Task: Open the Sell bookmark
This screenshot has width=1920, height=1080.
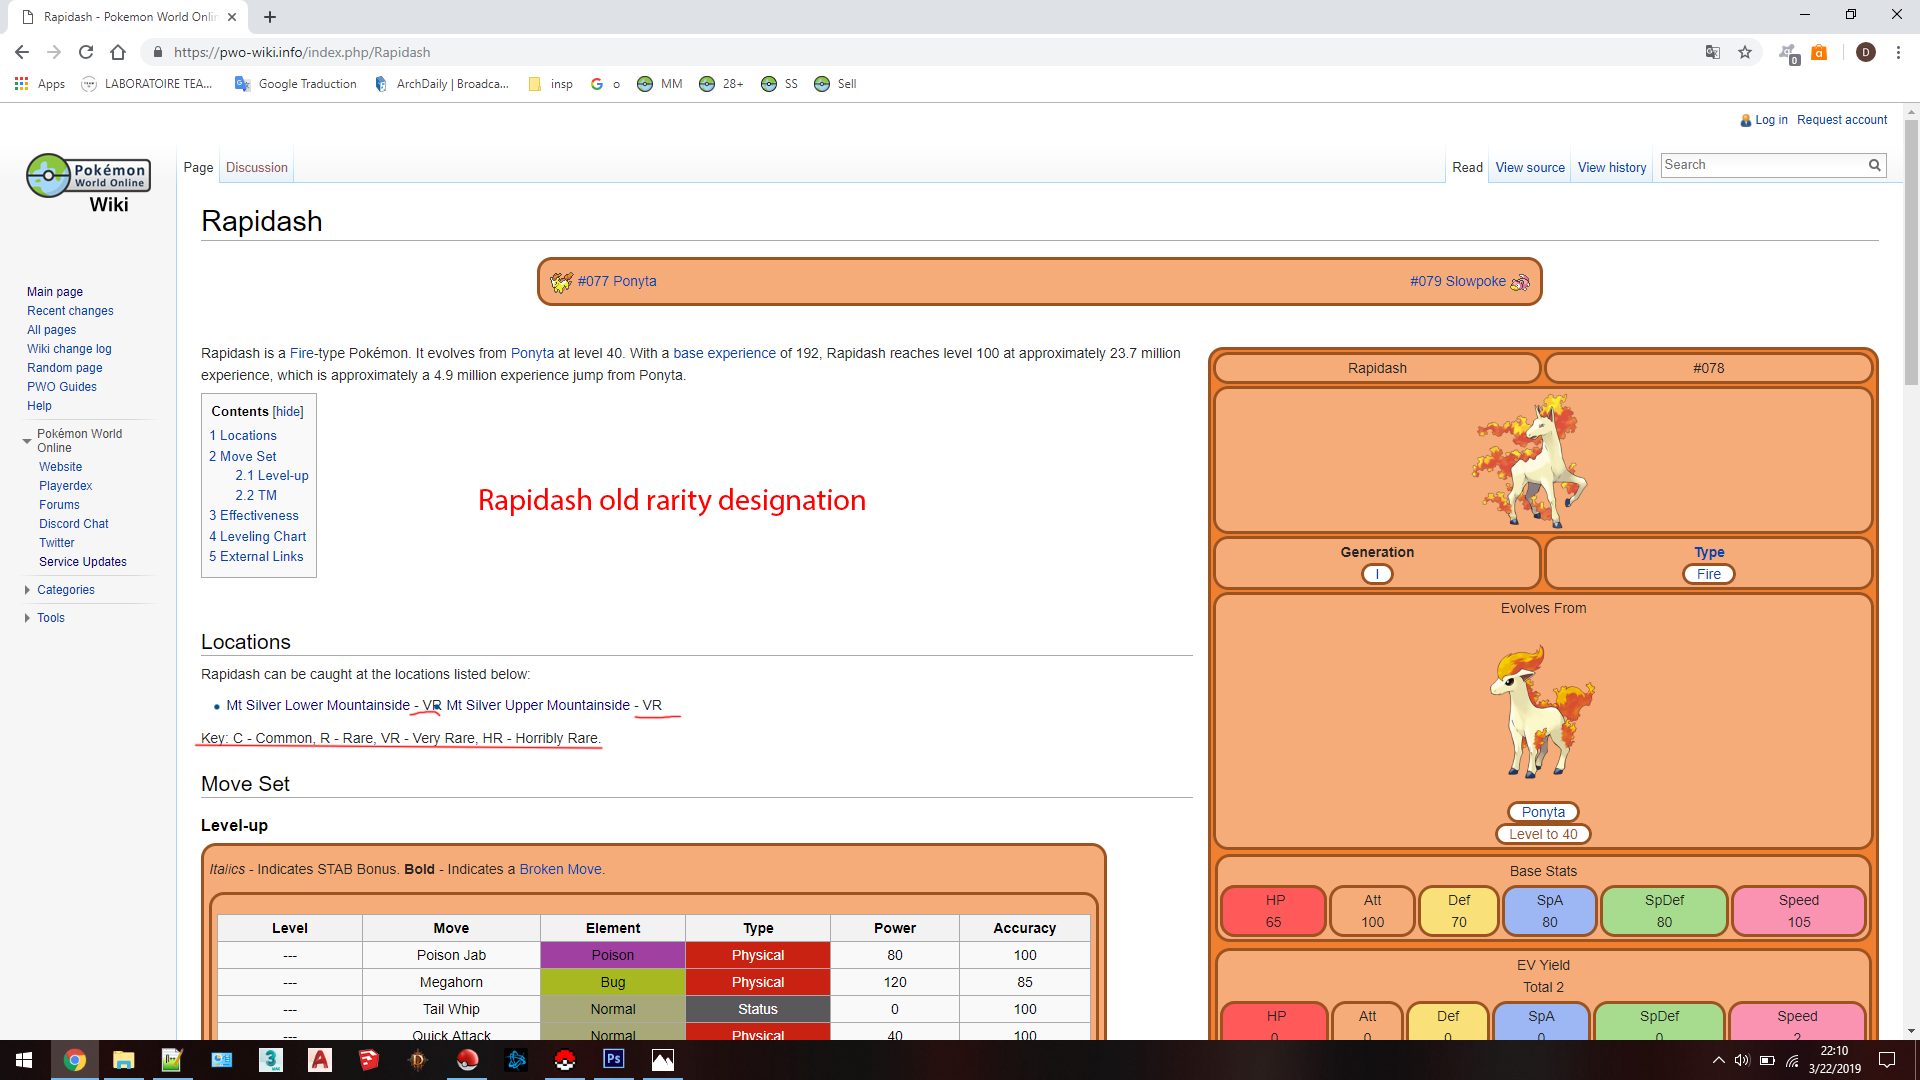Action: pos(836,84)
